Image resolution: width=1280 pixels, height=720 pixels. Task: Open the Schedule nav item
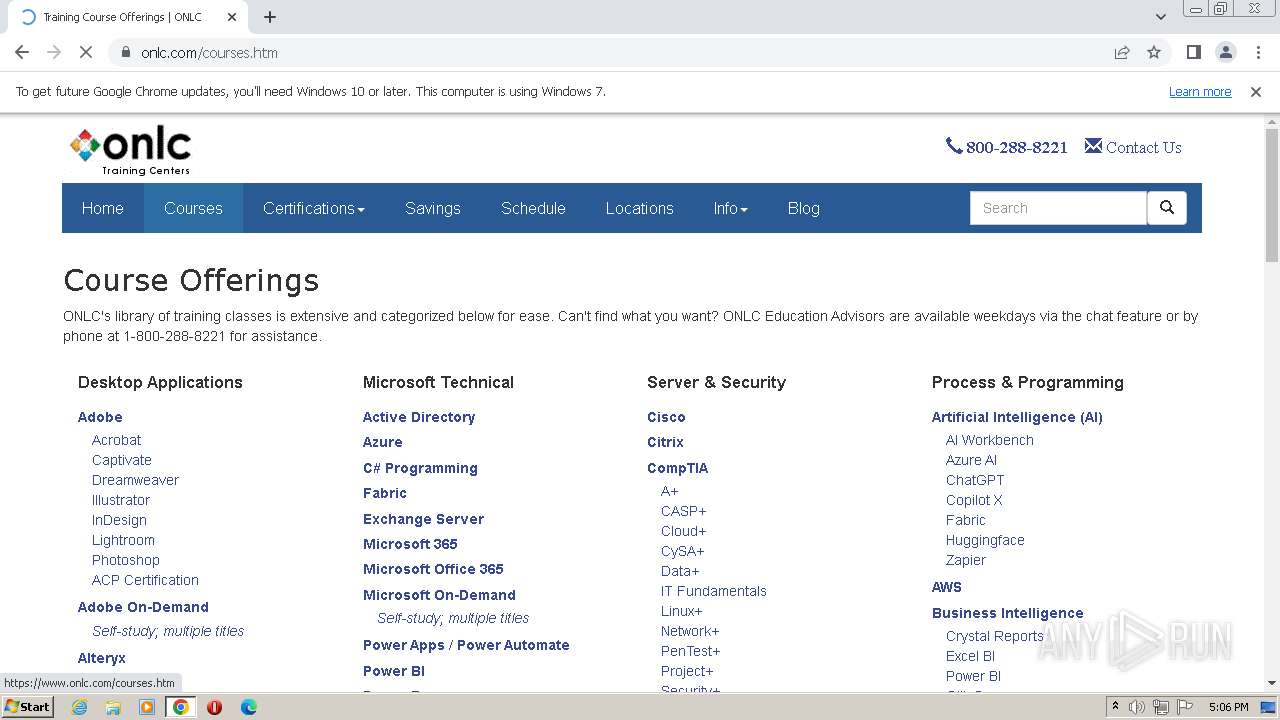(x=533, y=208)
